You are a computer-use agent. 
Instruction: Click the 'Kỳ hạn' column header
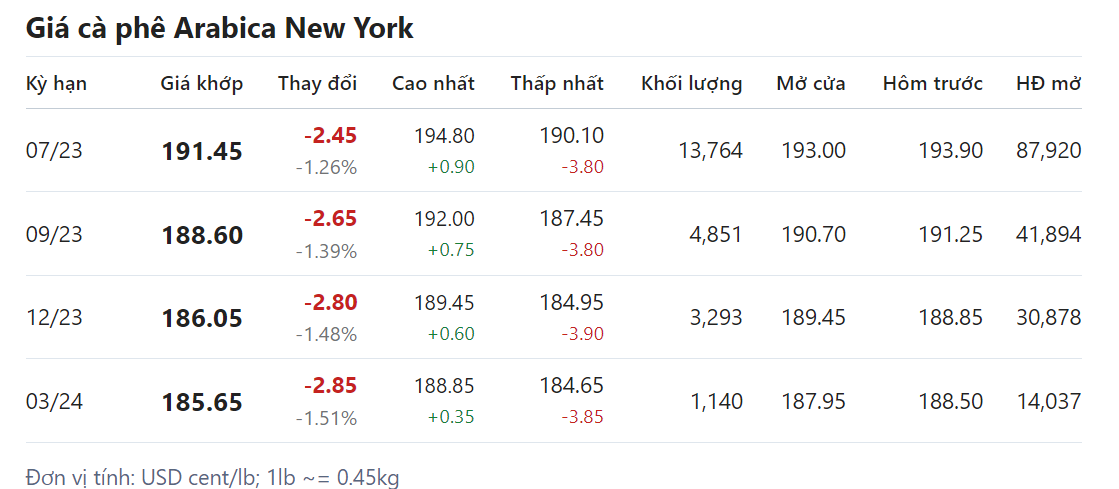[56, 84]
